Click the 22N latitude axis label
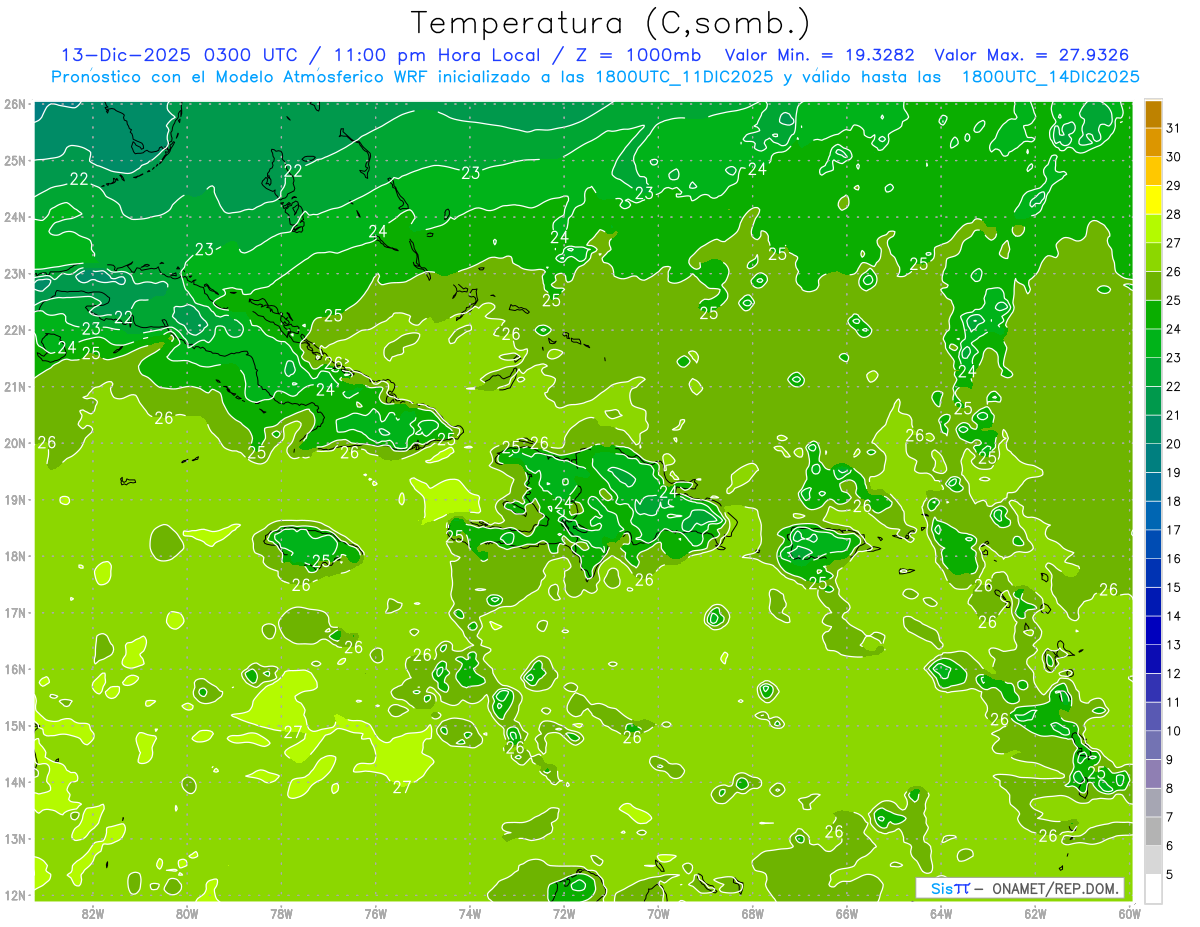The height and width of the screenshot is (927, 1200). (15, 330)
